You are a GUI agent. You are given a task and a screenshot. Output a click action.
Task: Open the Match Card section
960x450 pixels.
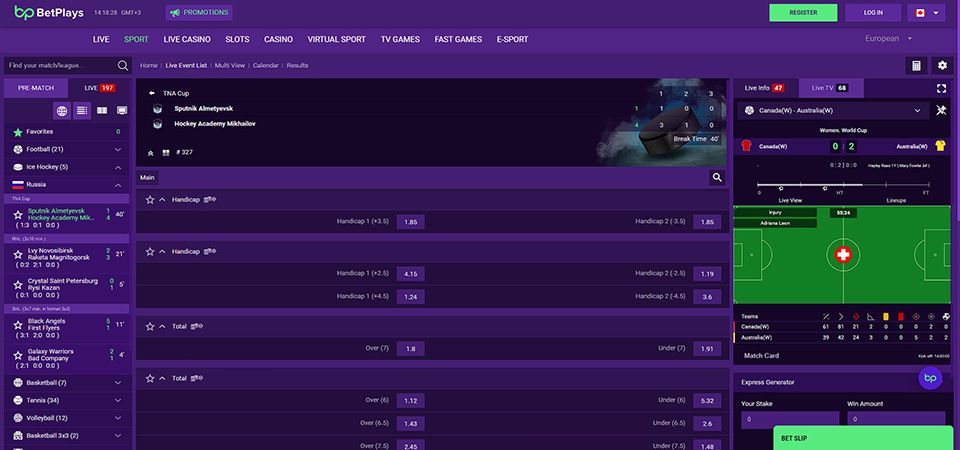click(x=761, y=356)
